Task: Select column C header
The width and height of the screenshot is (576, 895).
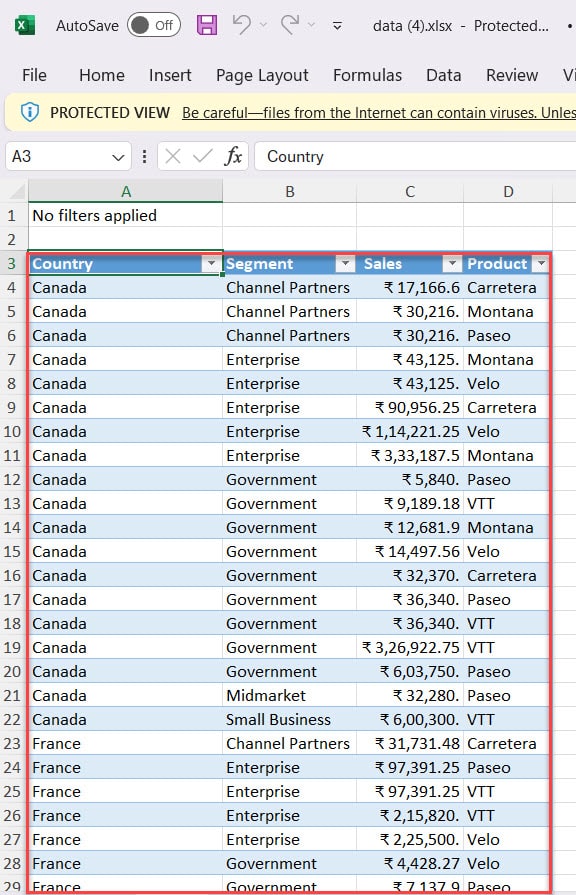Action: 410,191
